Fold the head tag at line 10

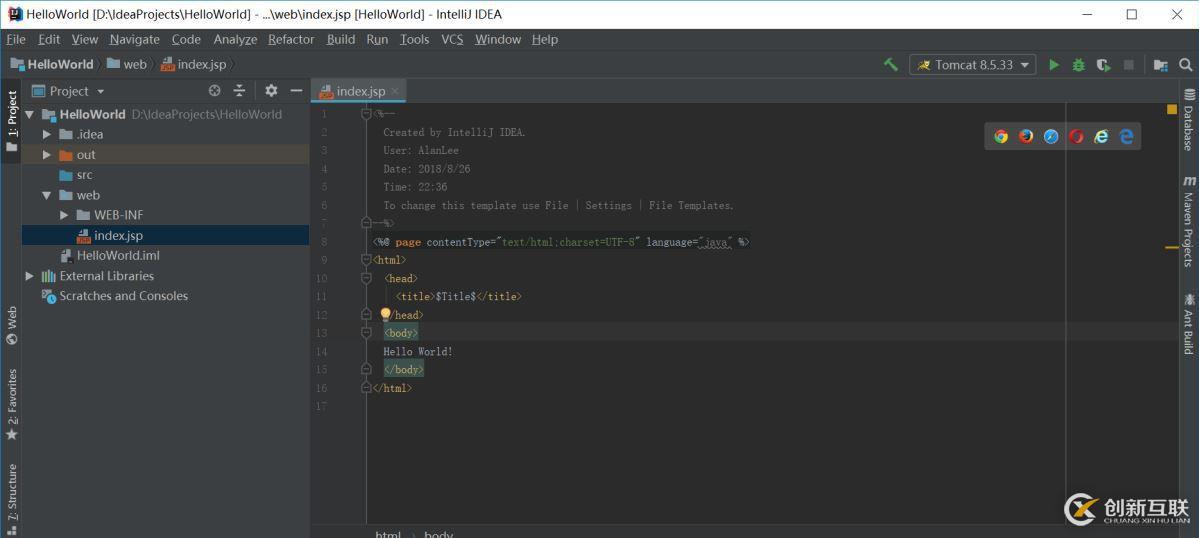click(366, 278)
